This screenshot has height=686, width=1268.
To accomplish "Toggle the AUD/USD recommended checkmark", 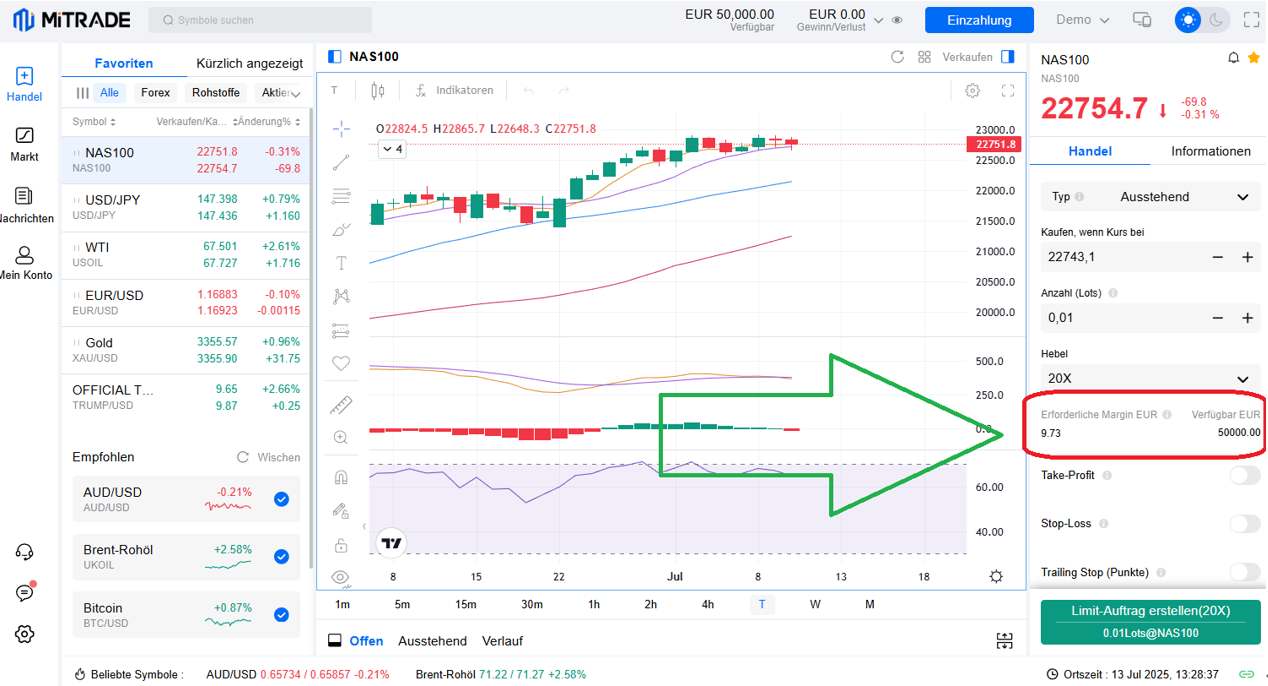I will [281, 499].
